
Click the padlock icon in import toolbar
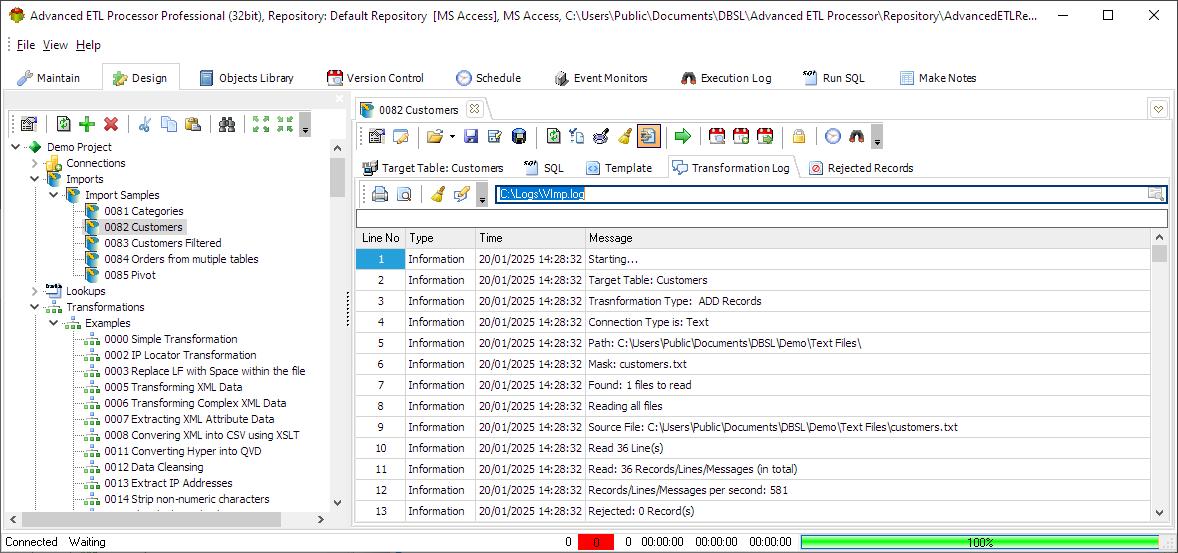(x=799, y=136)
